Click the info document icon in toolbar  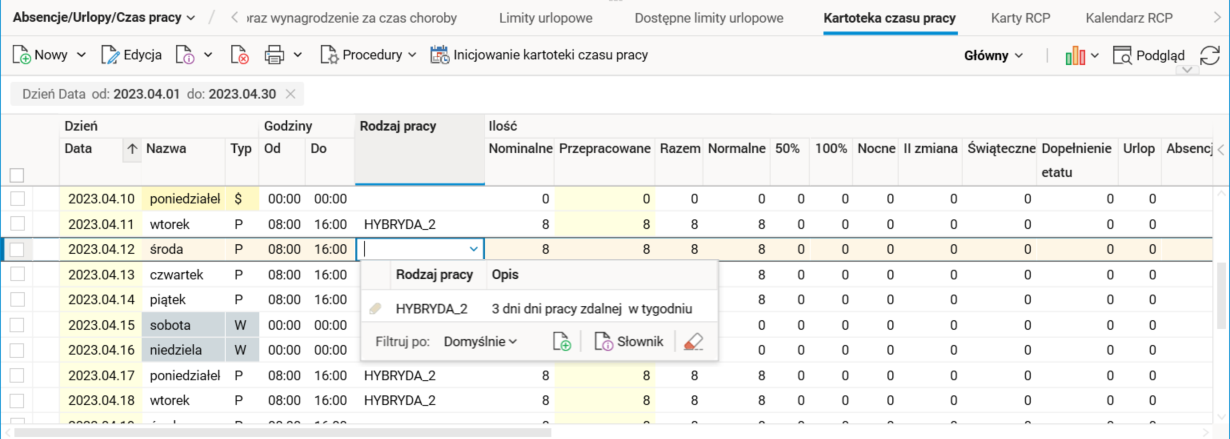click(x=185, y=56)
